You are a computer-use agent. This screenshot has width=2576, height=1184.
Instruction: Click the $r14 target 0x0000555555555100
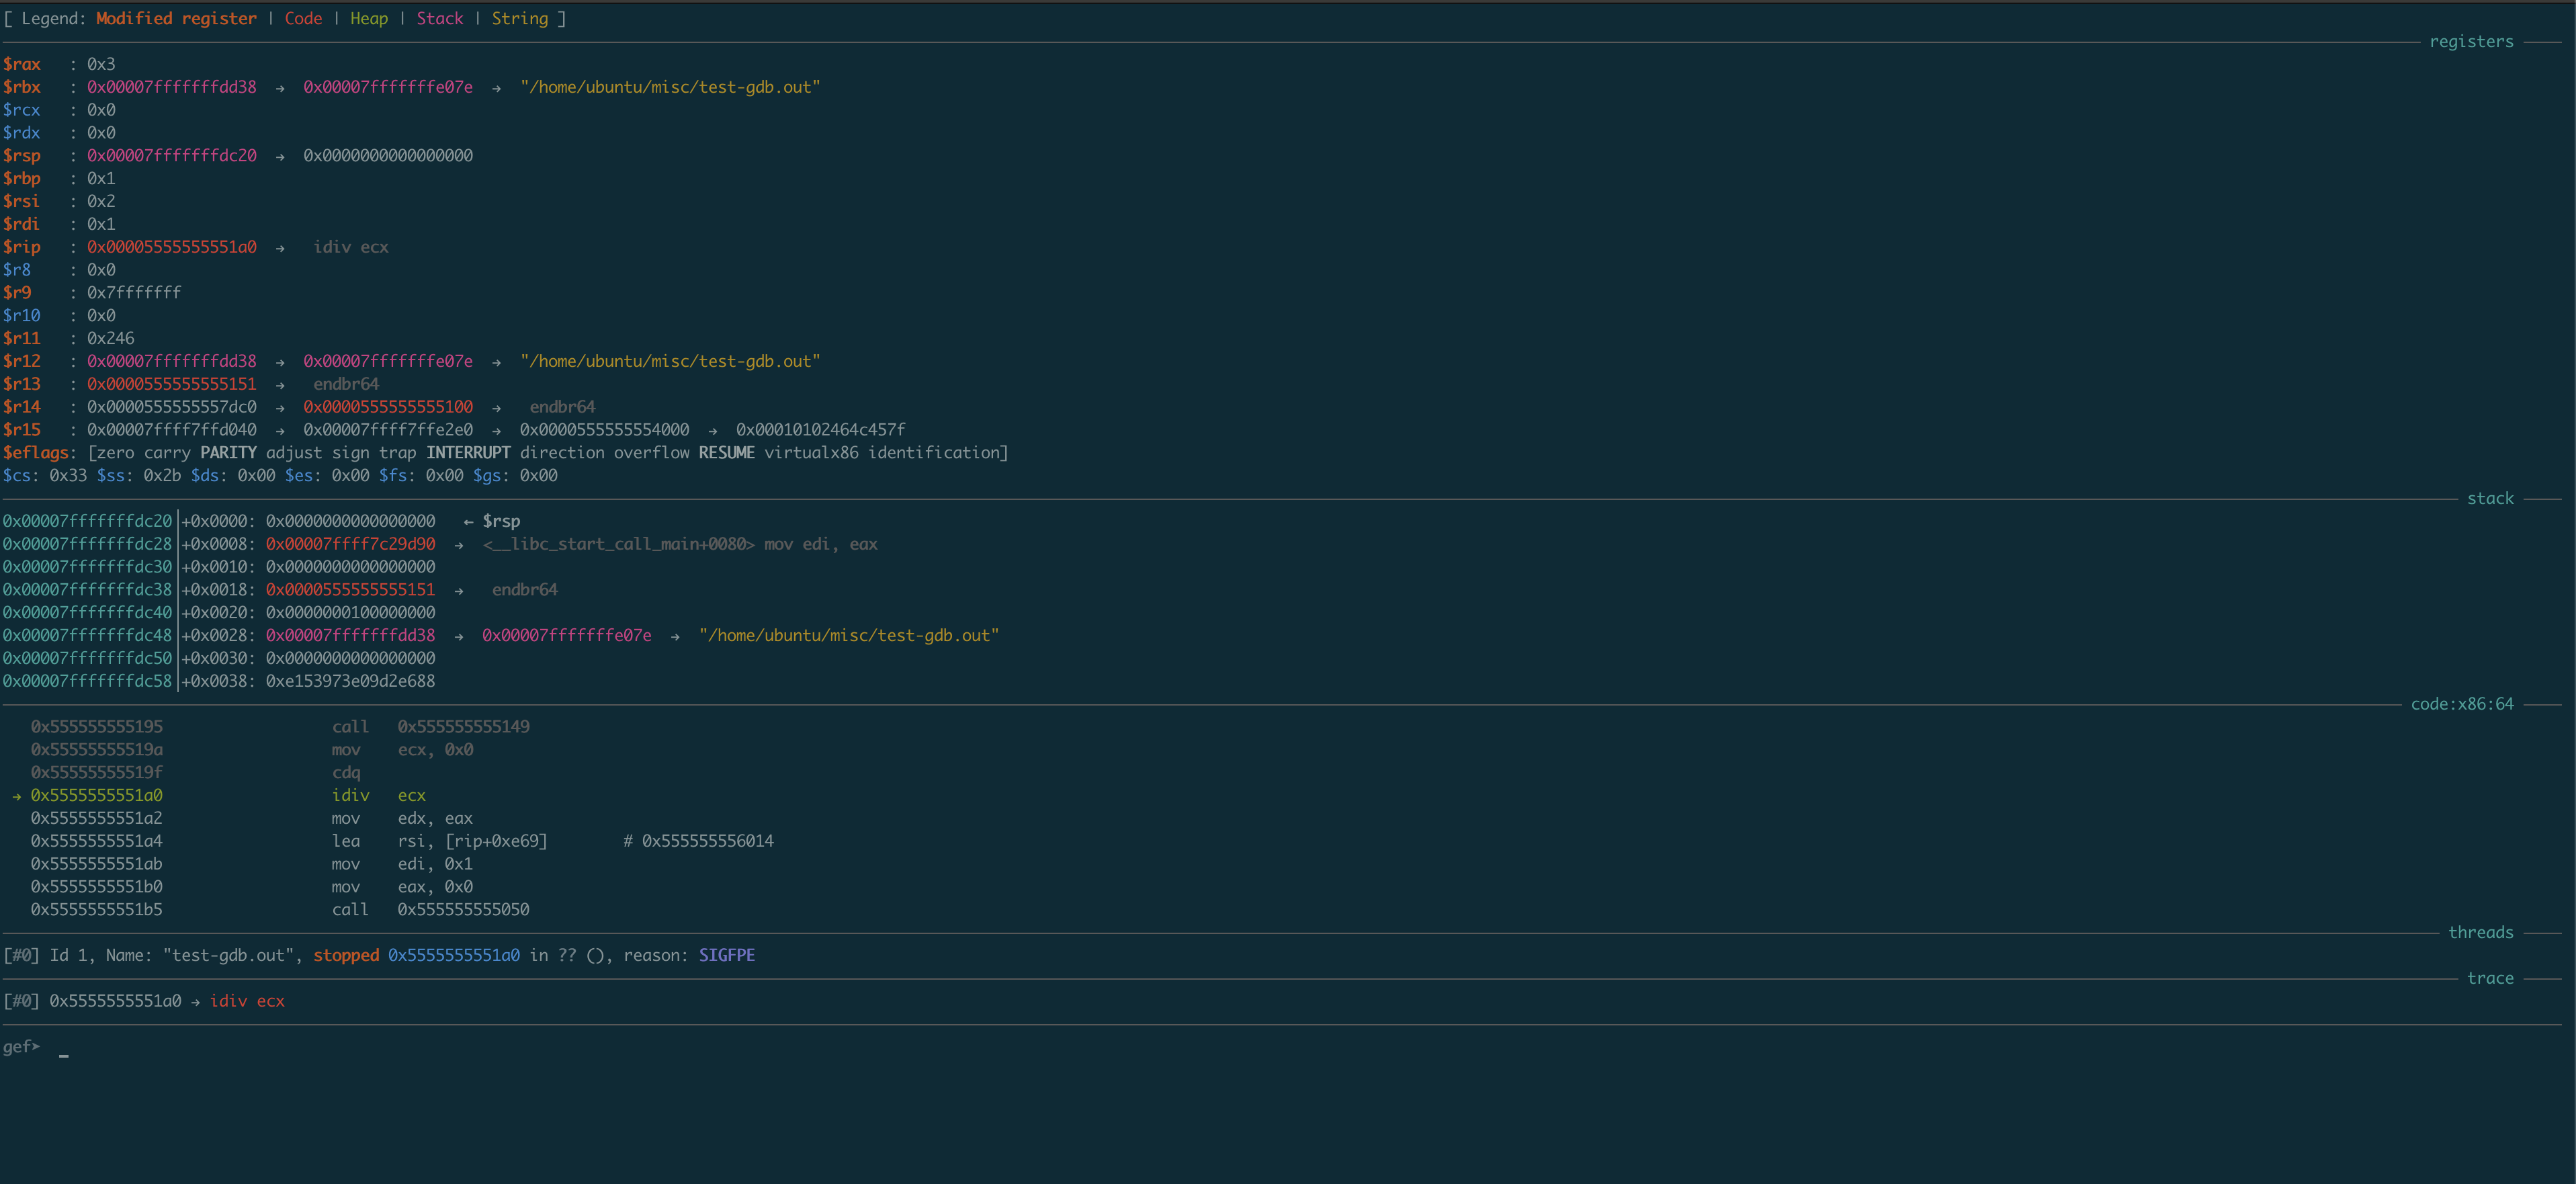388,407
